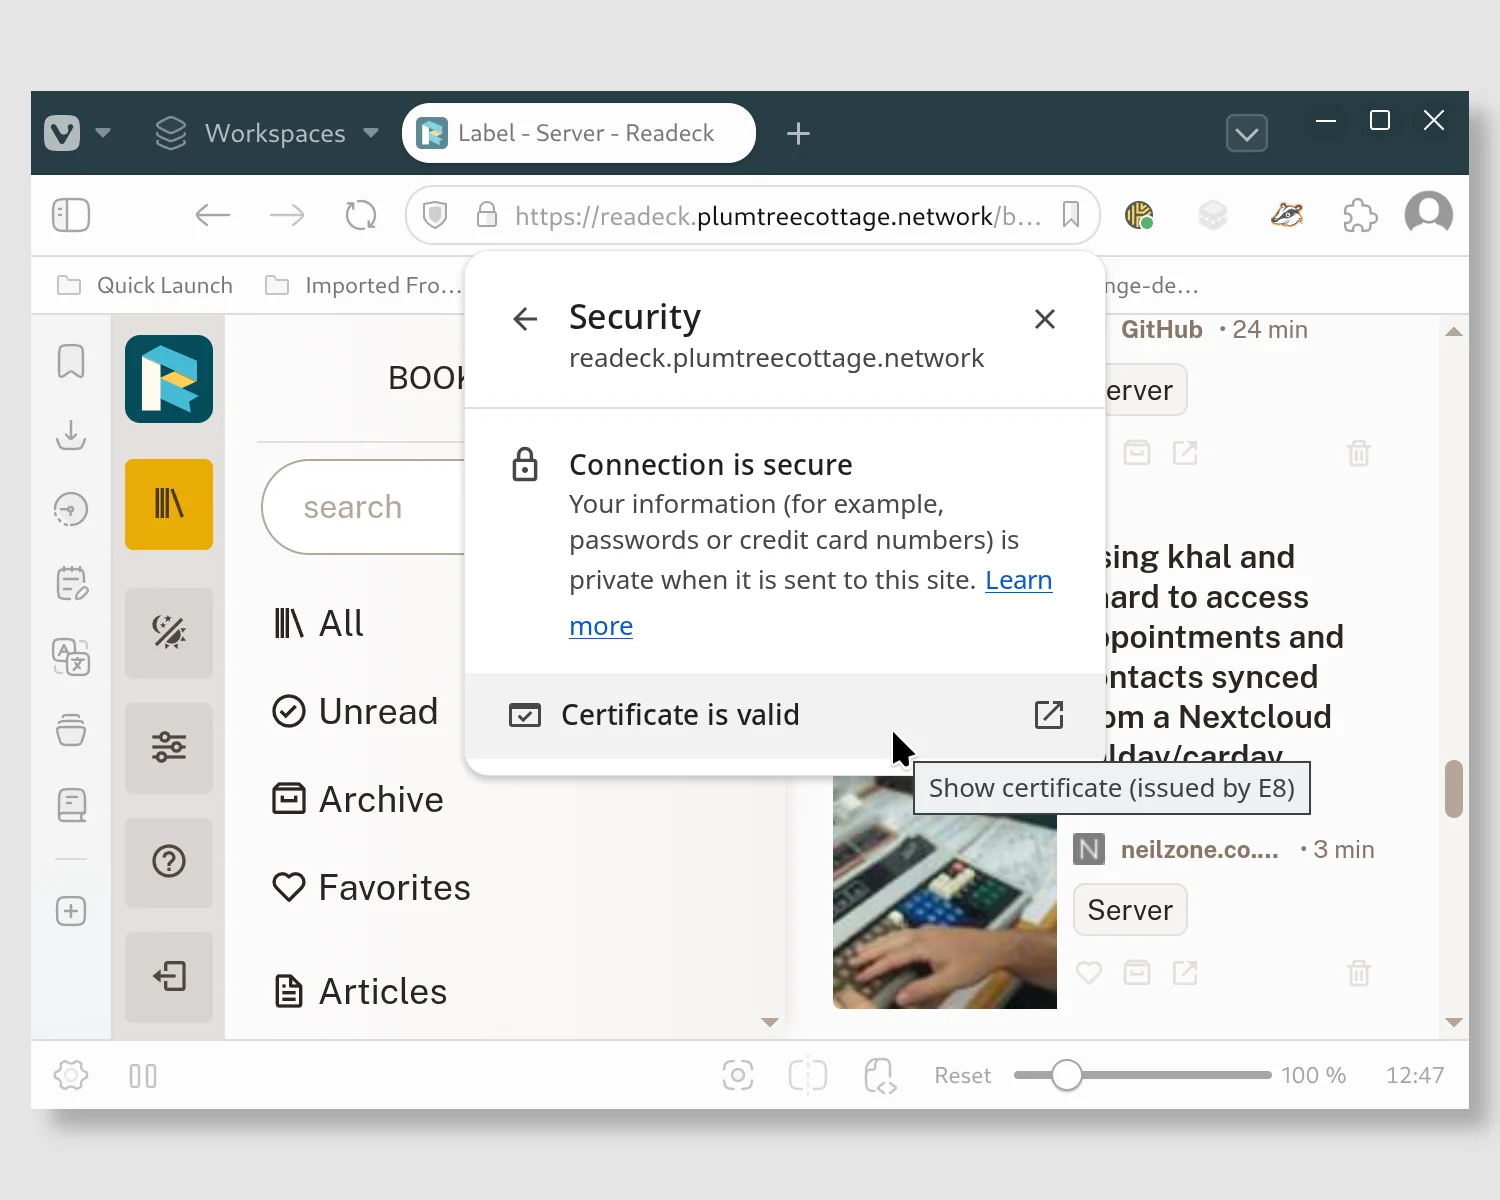The width and height of the screenshot is (1500, 1200).
Task: Expand the window controls chevron
Action: tap(1246, 132)
